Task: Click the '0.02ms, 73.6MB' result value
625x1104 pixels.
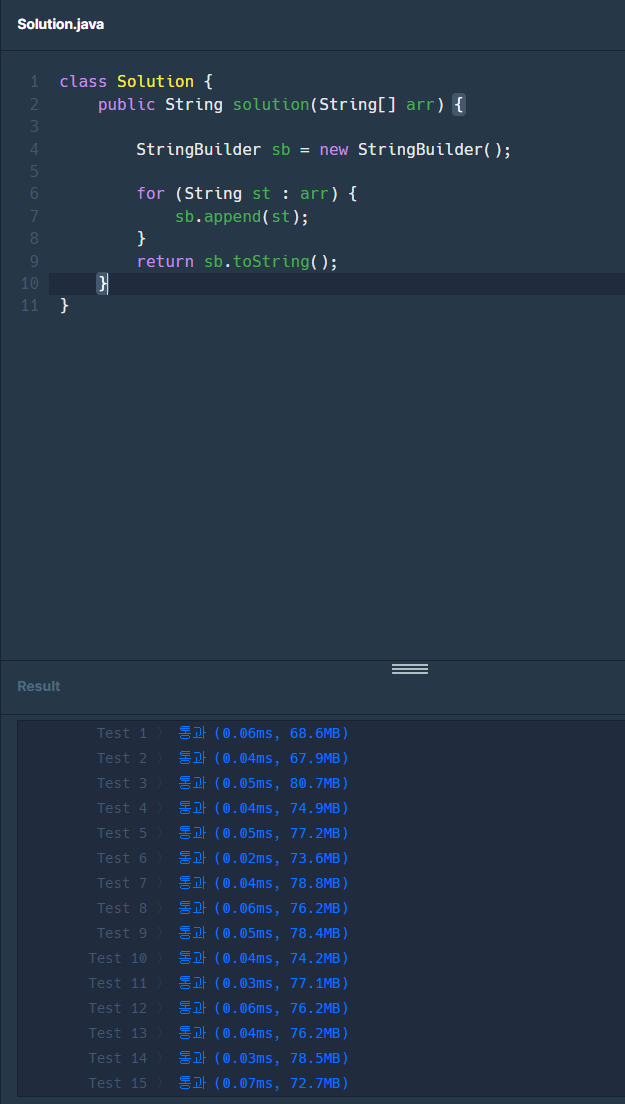Action: [x=281, y=858]
